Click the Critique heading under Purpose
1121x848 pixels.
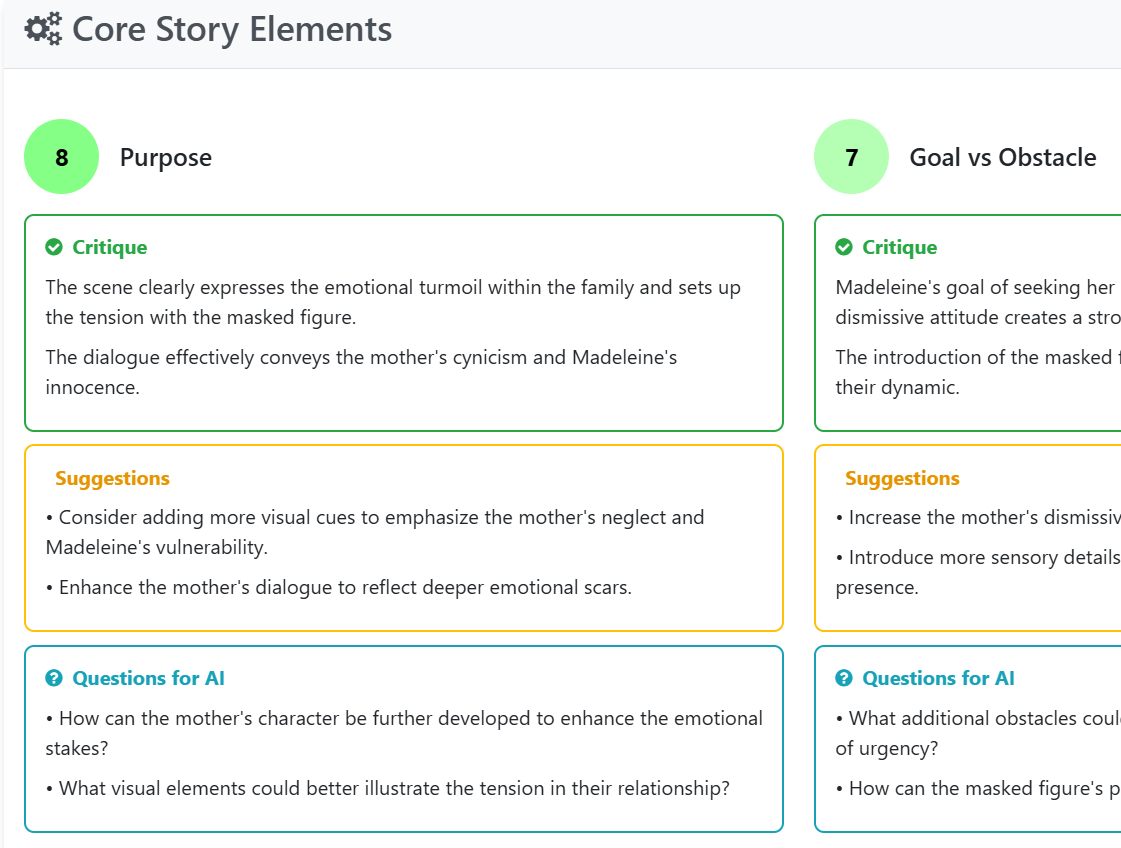tap(109, 247)
